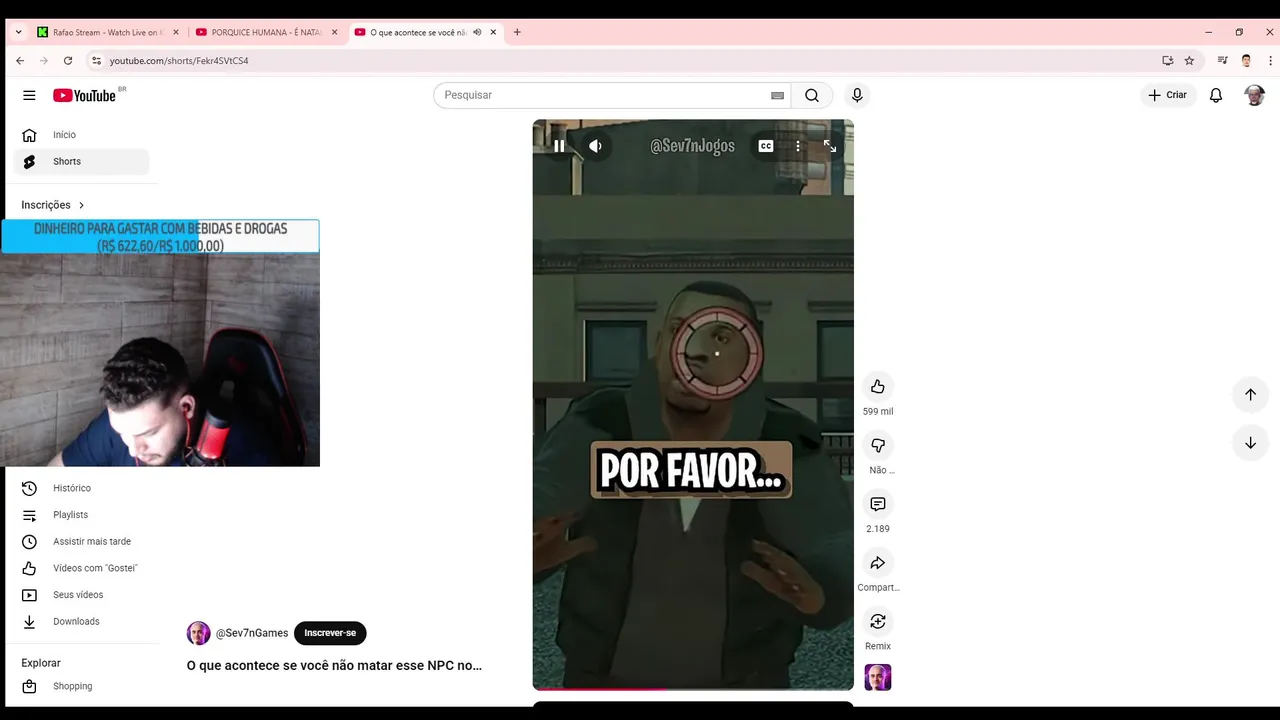This screenshot has height=720, width=1280.
Task: Open the Short's three-dot options menu
Action: point(797,146)
